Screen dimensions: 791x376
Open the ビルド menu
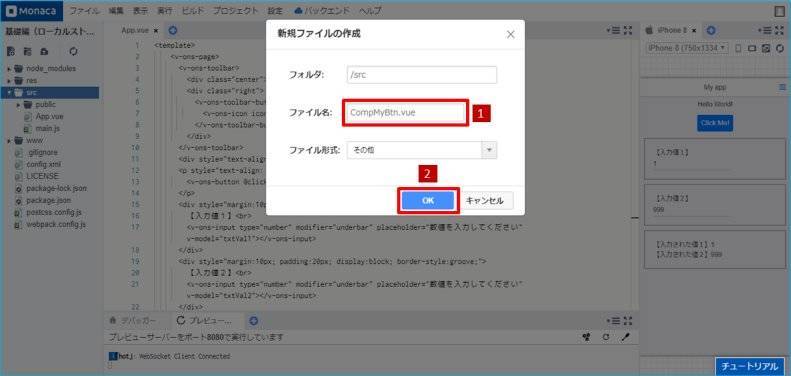click(x=193, y=11)
